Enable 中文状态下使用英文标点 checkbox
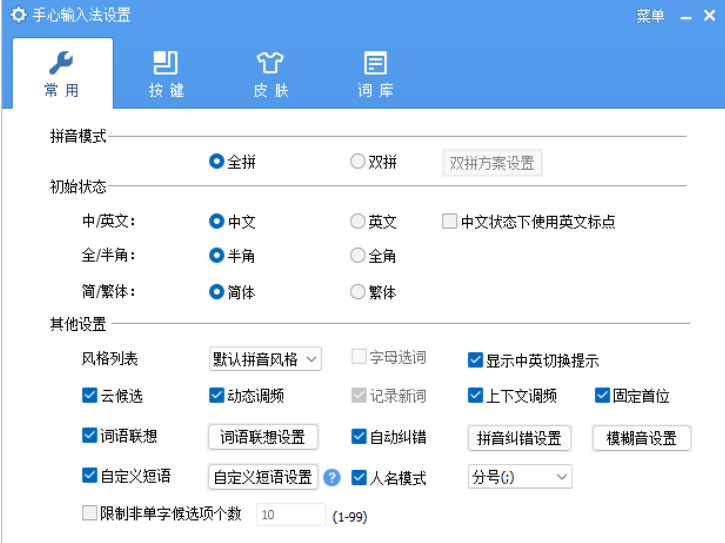725x543 pixels. tap(450, 222)
